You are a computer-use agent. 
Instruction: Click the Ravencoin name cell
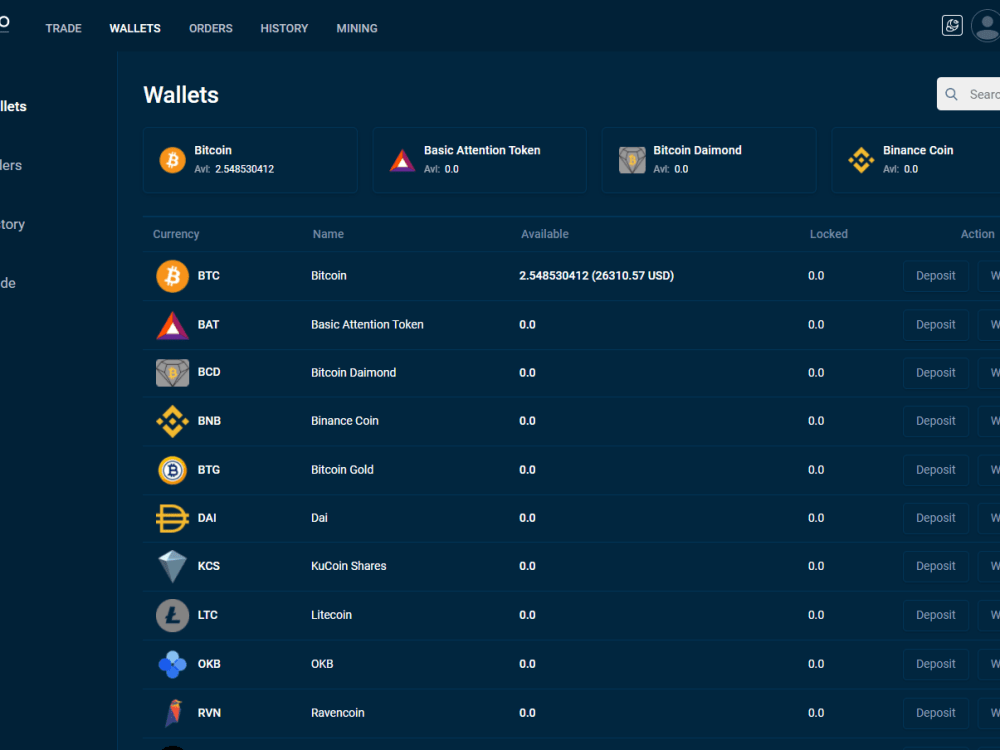point(337,713)
